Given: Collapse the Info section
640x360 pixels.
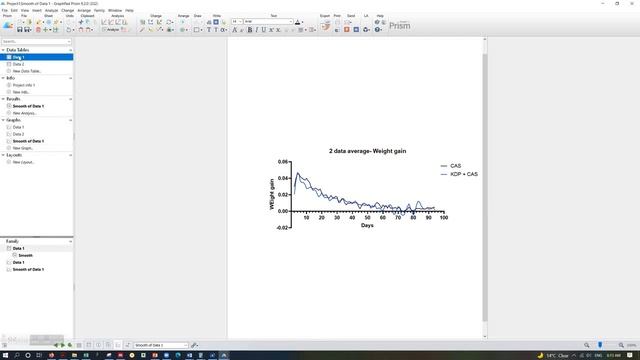Looking at the screenshot, I should click(3, 78).
